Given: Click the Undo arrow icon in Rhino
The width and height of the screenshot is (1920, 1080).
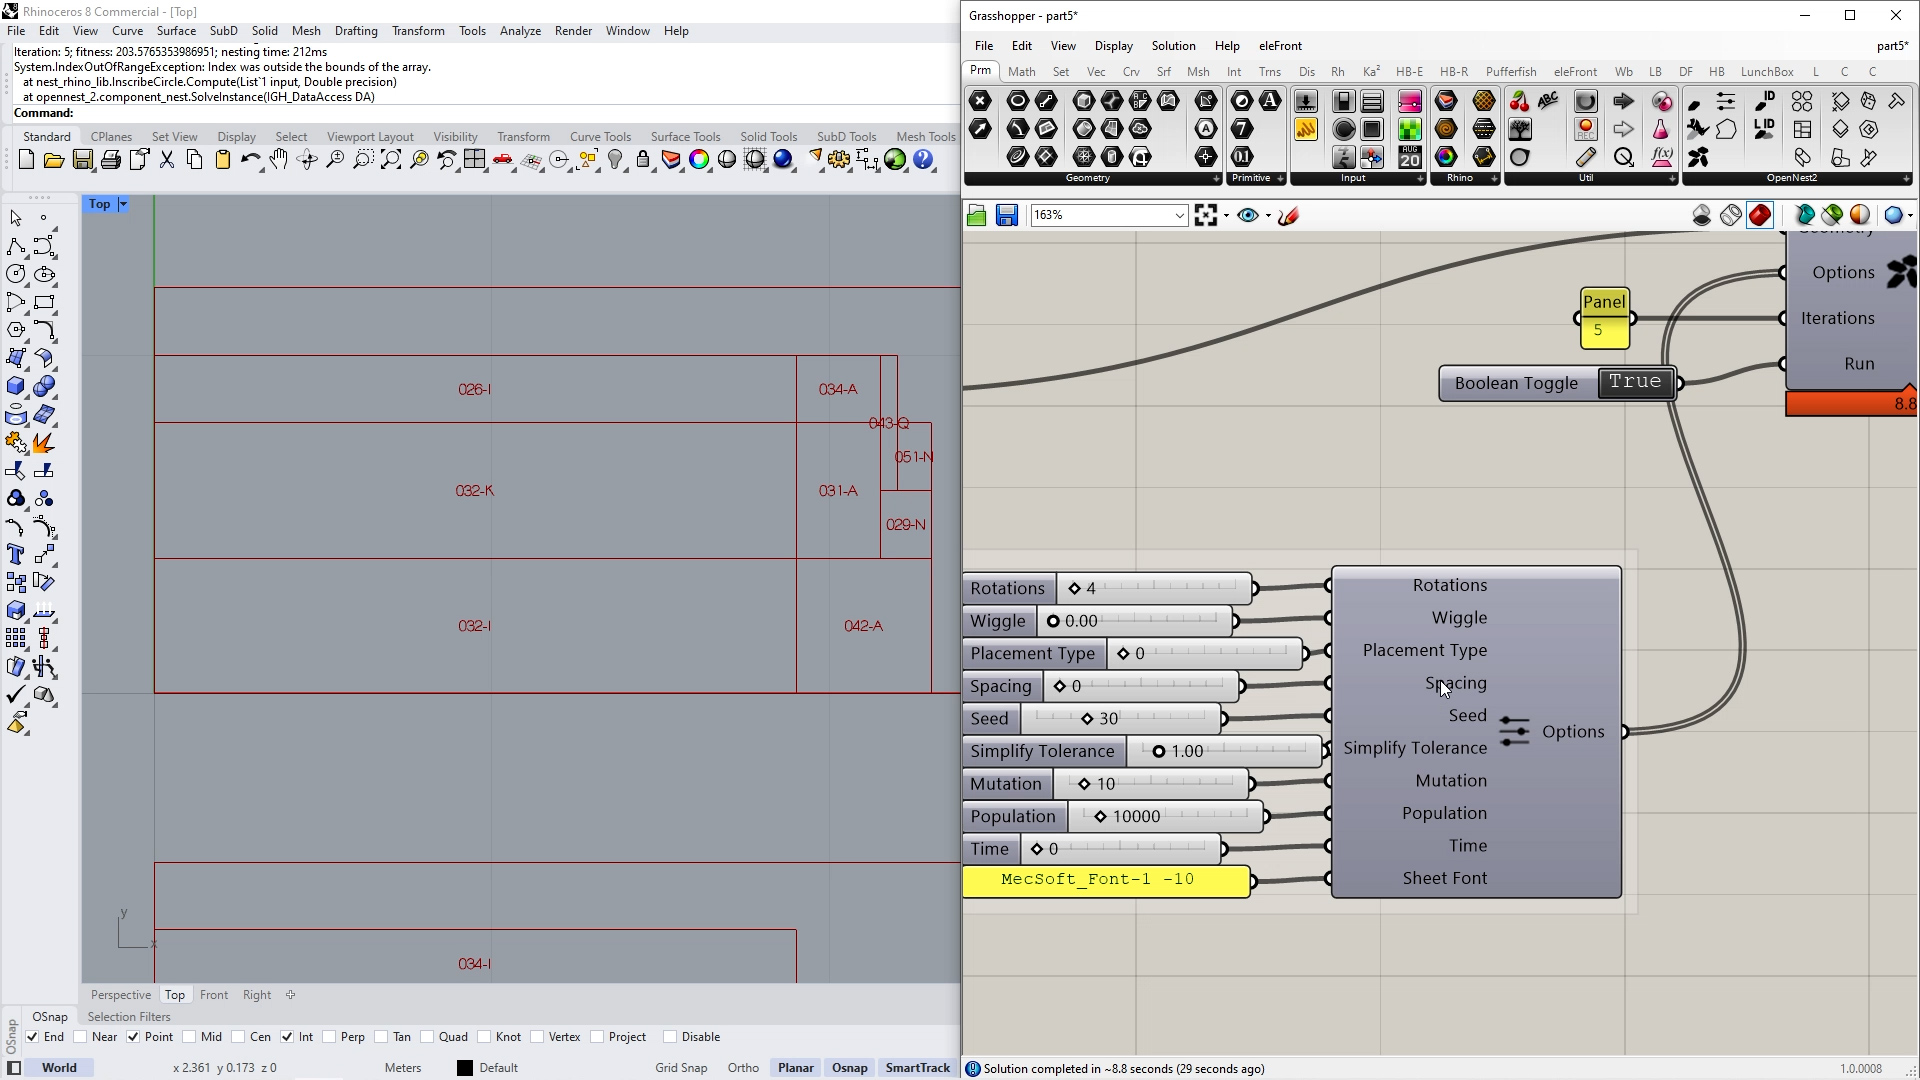Looking at the screenshot, I should [x=250, y=160].
